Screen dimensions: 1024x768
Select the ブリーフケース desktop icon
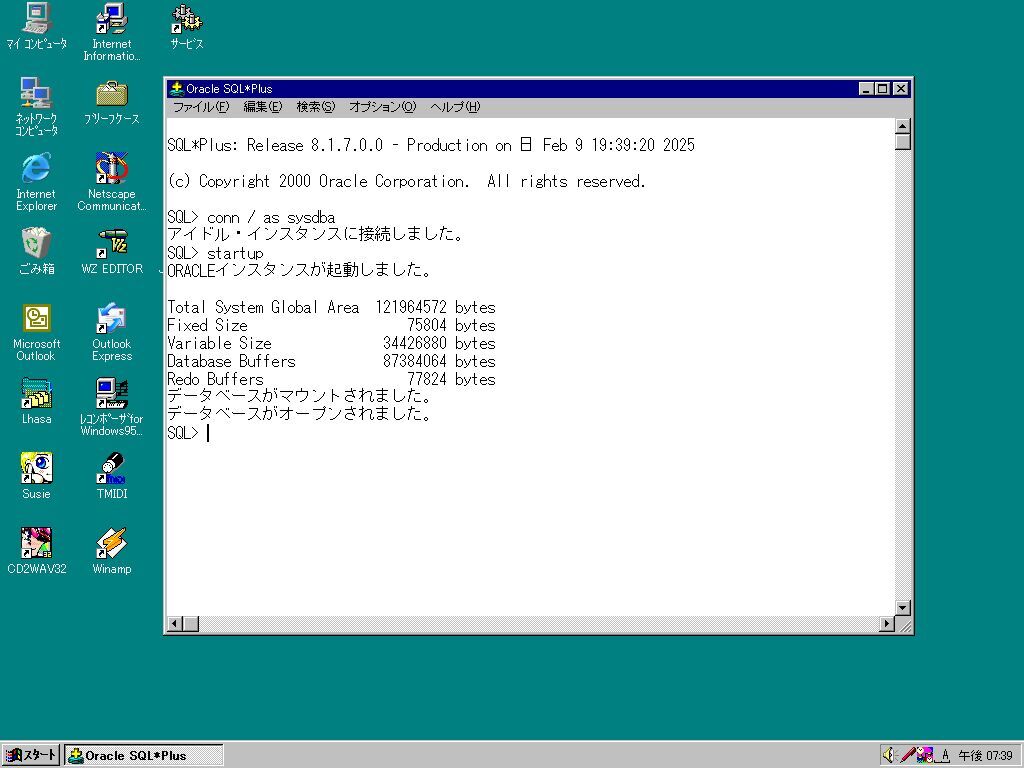point(112,102)
